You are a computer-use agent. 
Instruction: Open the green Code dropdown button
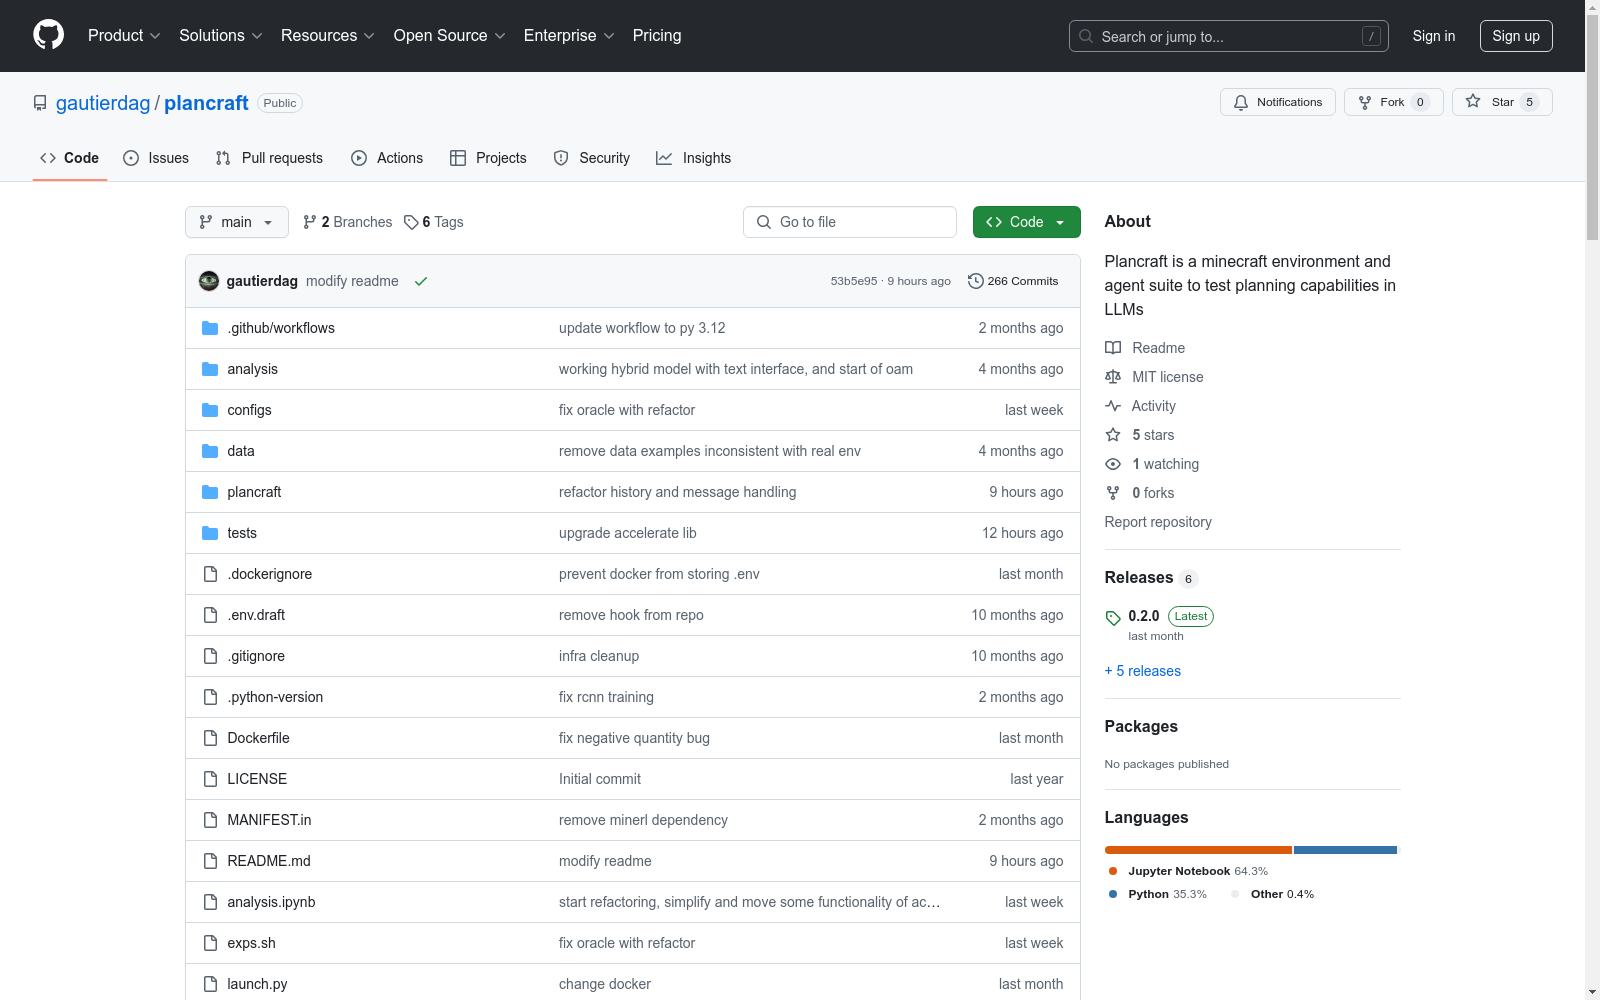pos(1026,222)
